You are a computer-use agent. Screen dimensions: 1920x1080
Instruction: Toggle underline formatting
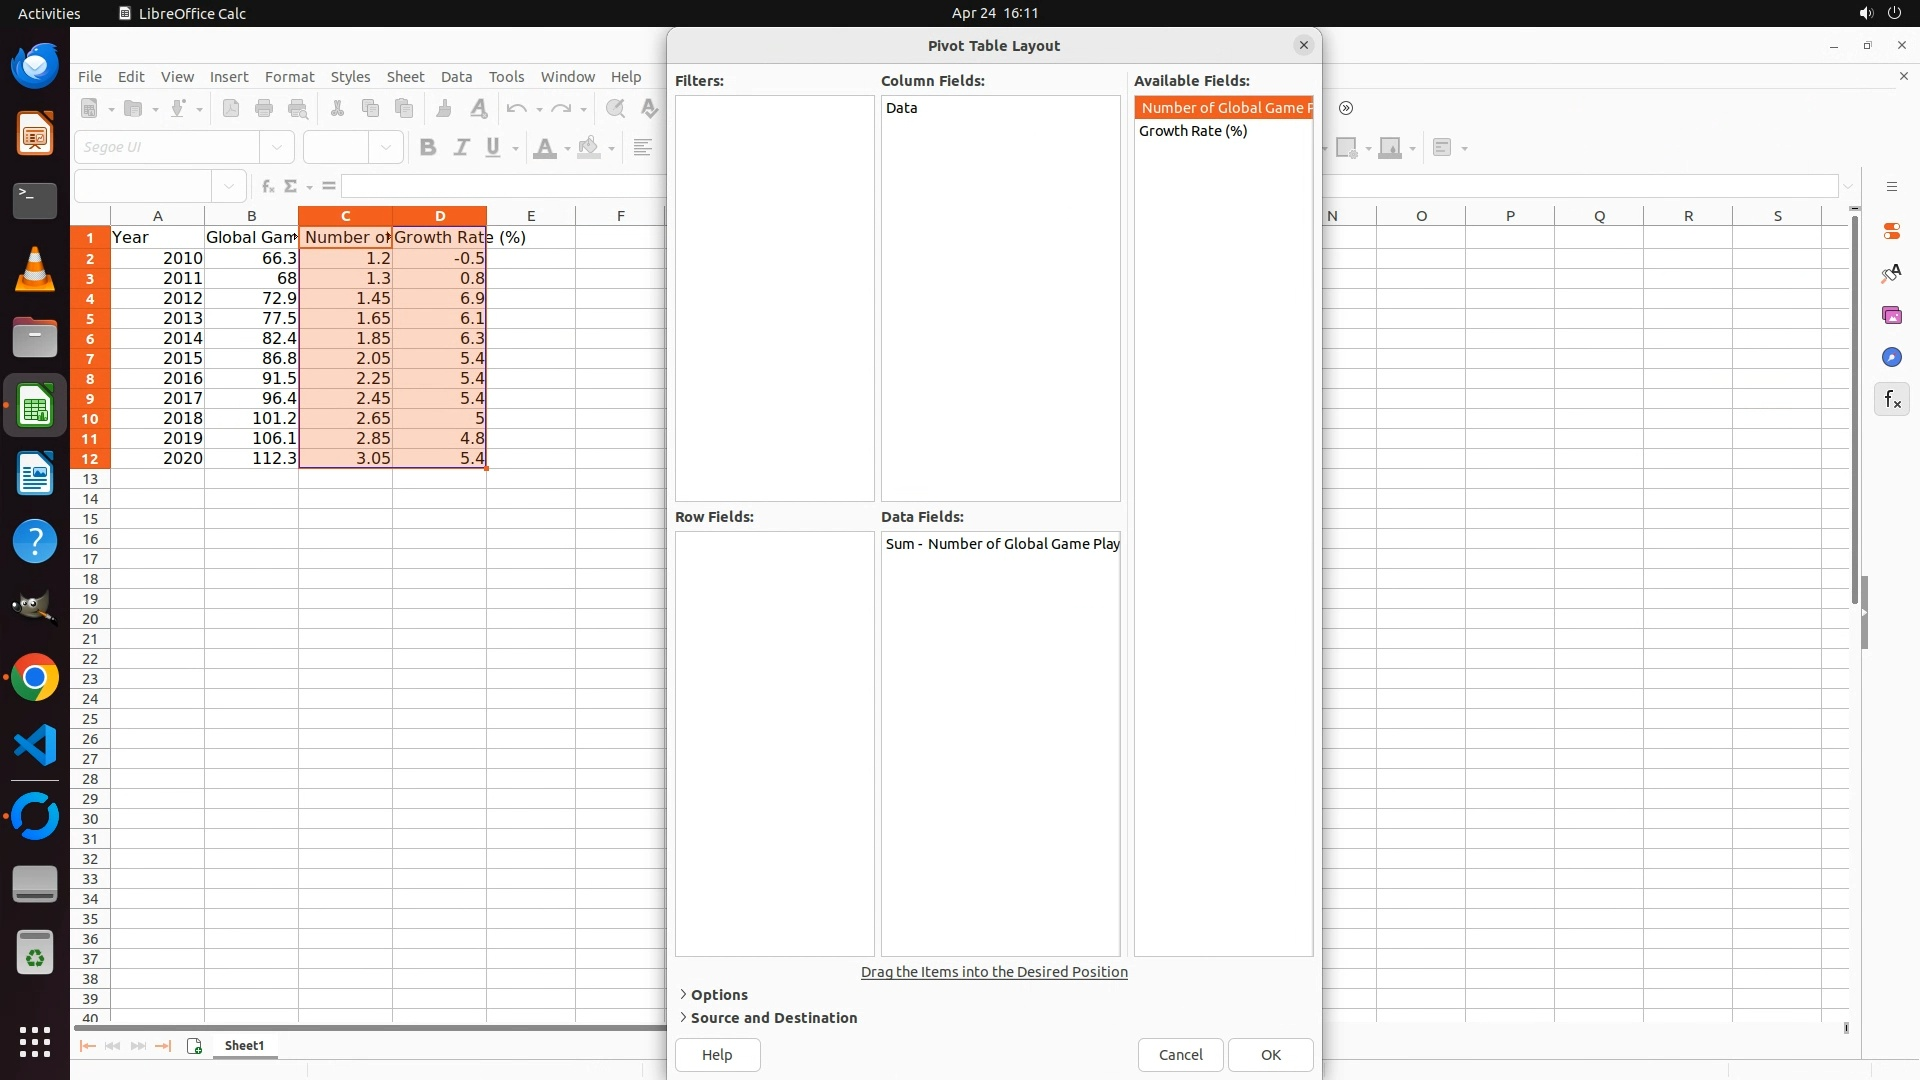493,148
